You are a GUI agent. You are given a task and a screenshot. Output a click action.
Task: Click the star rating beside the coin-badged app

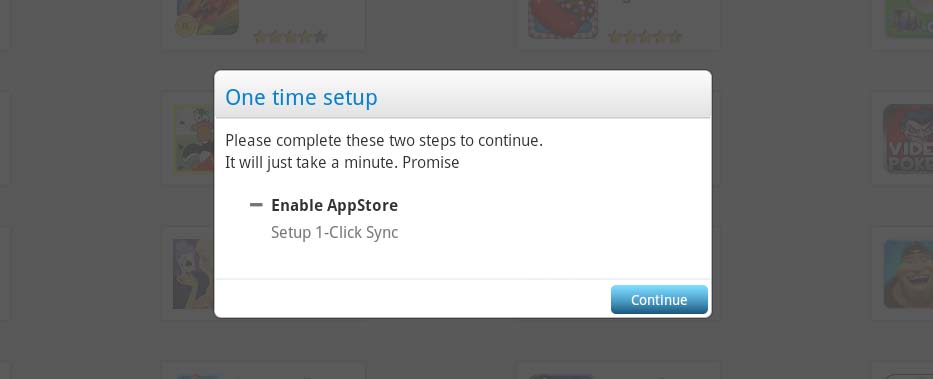point(290,37)
